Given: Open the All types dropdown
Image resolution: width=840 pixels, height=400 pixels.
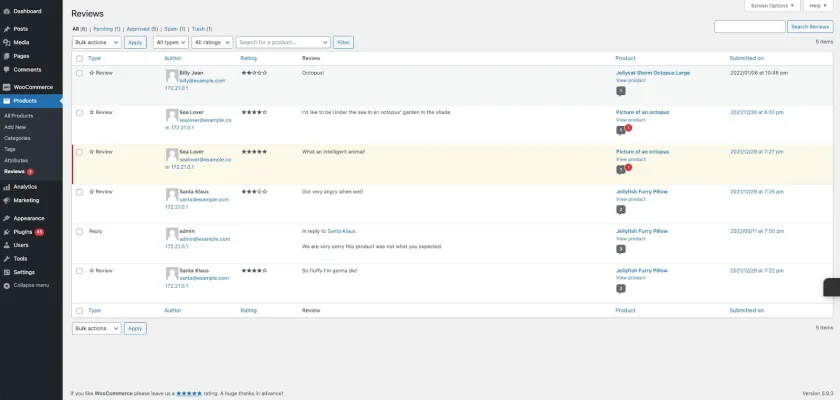Looking at the screenshot, I should pyautogui.click(x=171, y=42).
